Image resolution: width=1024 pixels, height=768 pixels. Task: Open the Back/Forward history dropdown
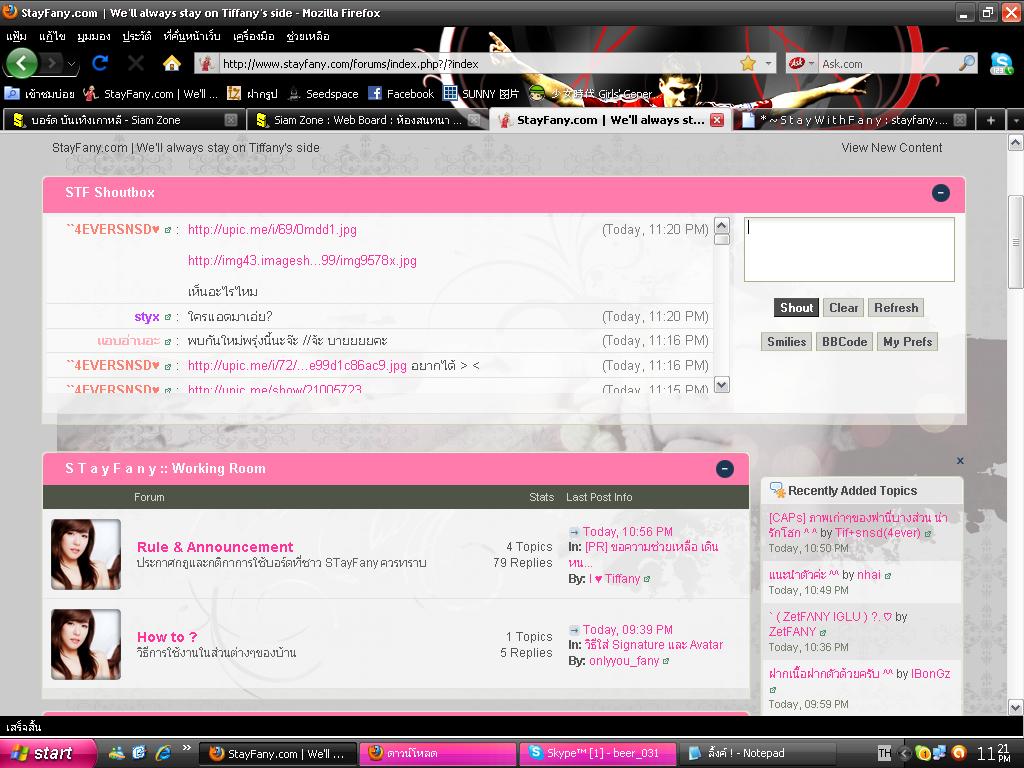coord(72,64)
